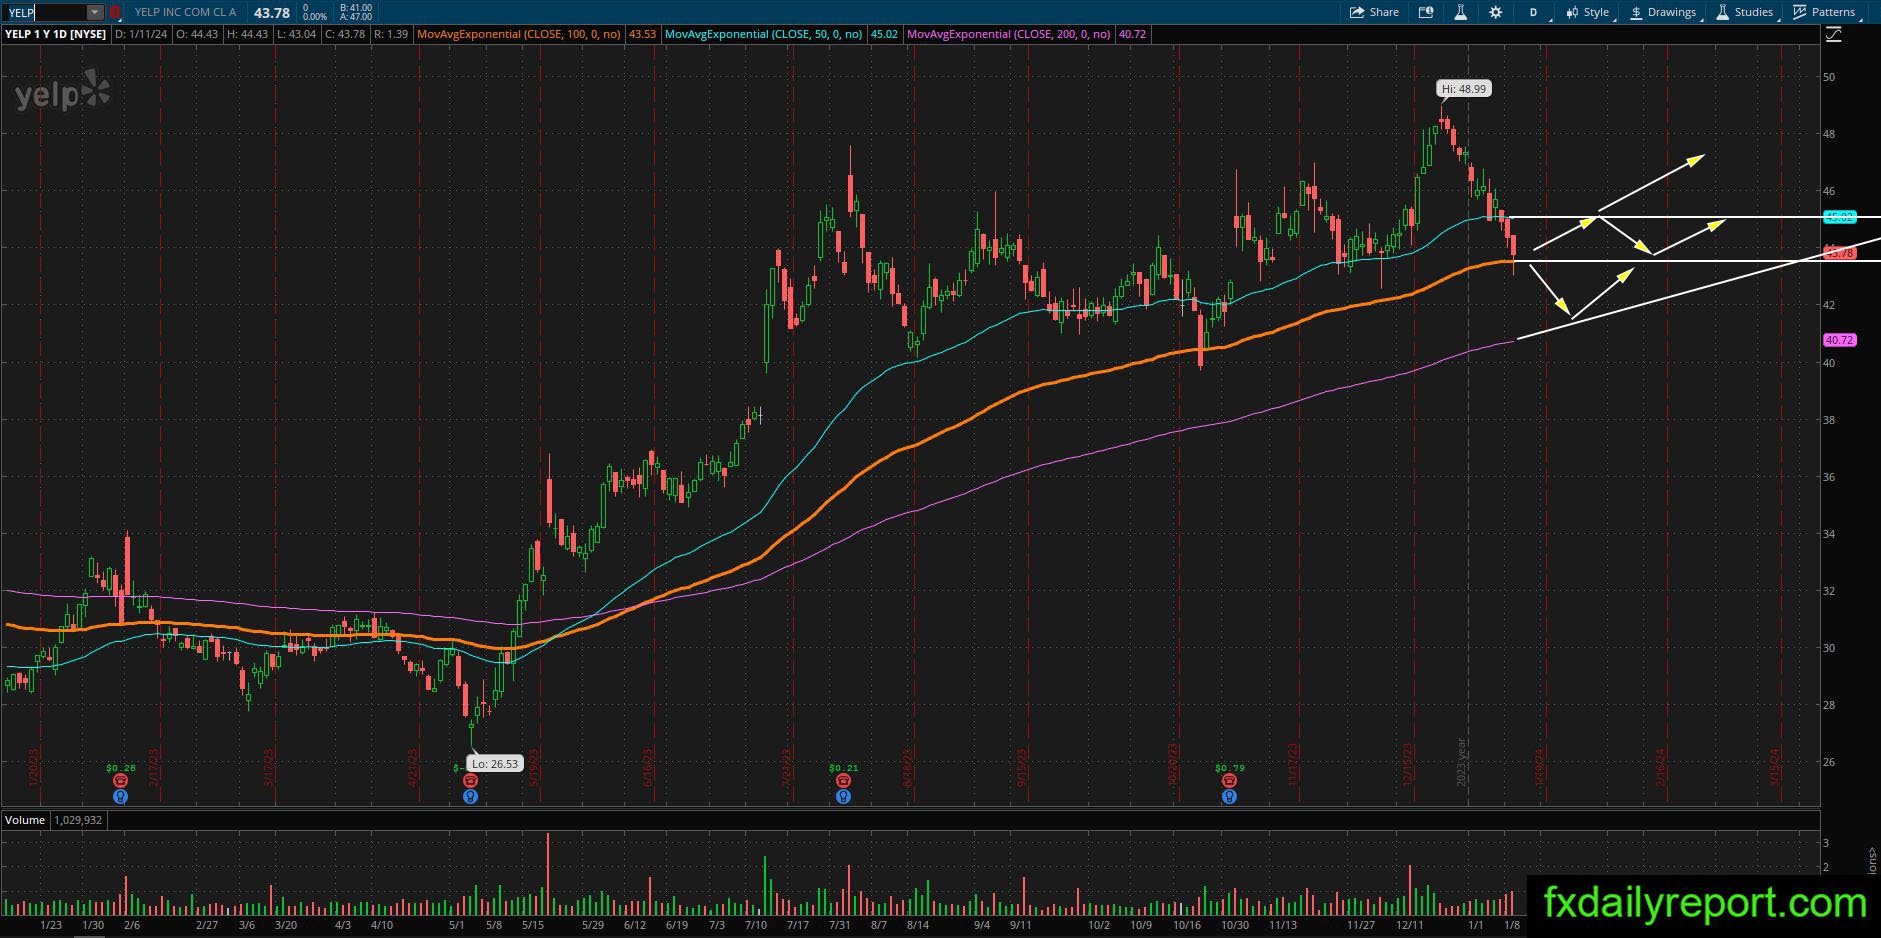Select the MovAvgExponential 50 study label
This screenshot has width=1881, height=938.
764,34
